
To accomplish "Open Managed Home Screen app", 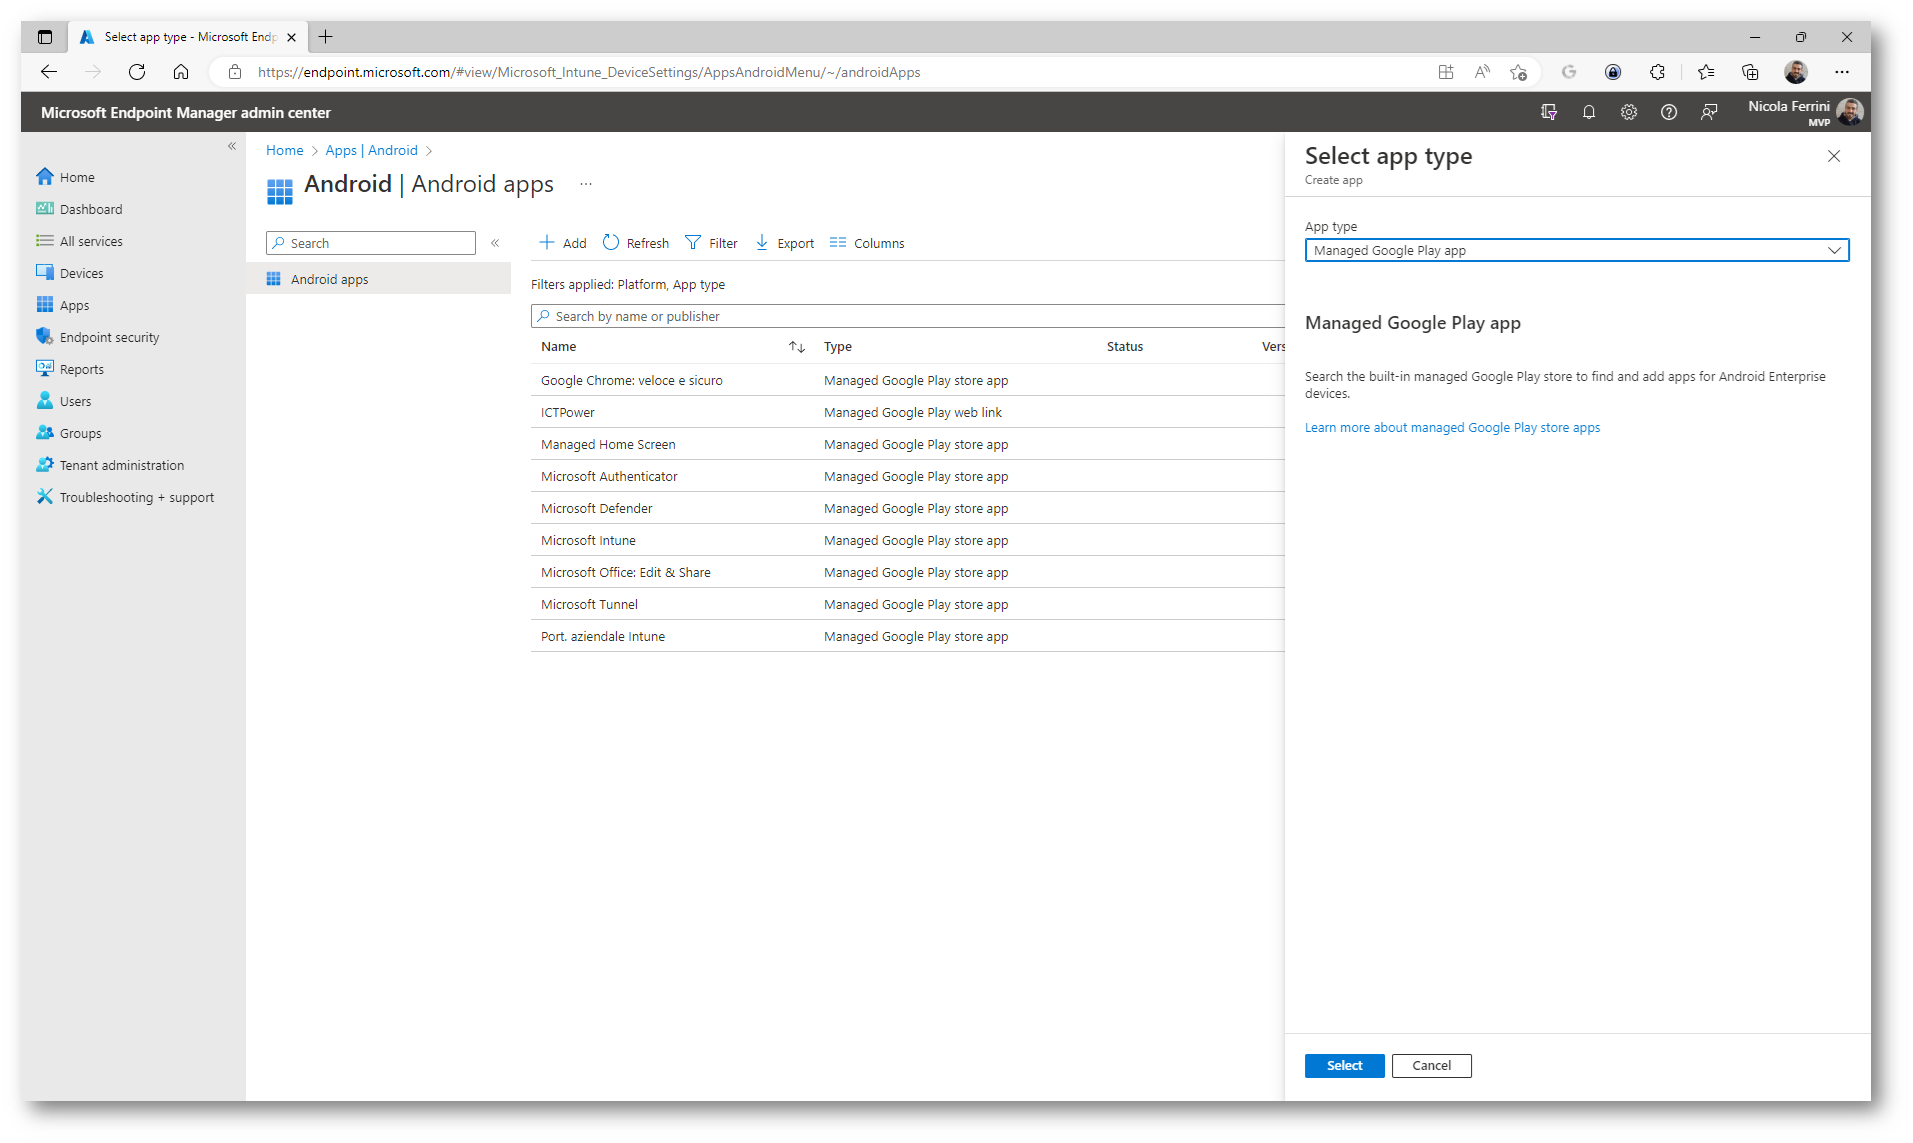I will click(608, 444).
